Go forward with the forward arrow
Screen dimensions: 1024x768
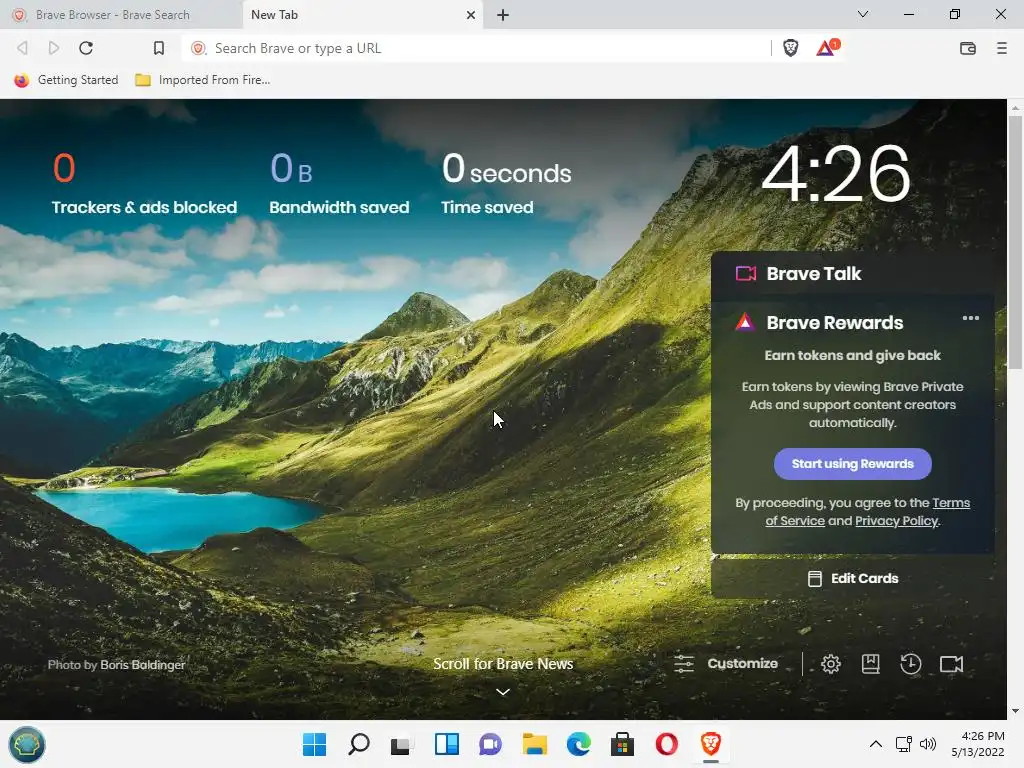point(54,48)
